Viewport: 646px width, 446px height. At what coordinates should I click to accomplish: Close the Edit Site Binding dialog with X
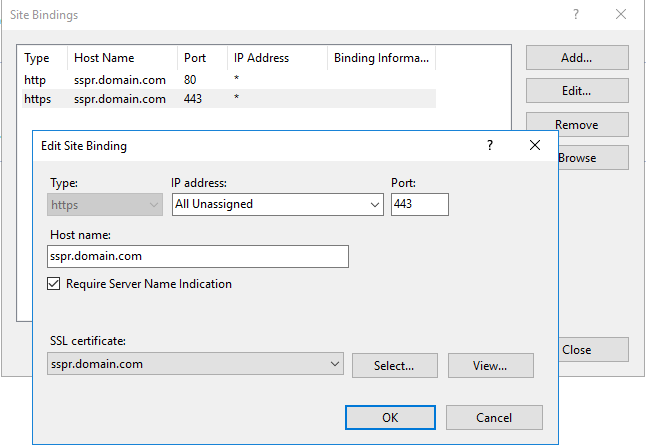(535, 146)
